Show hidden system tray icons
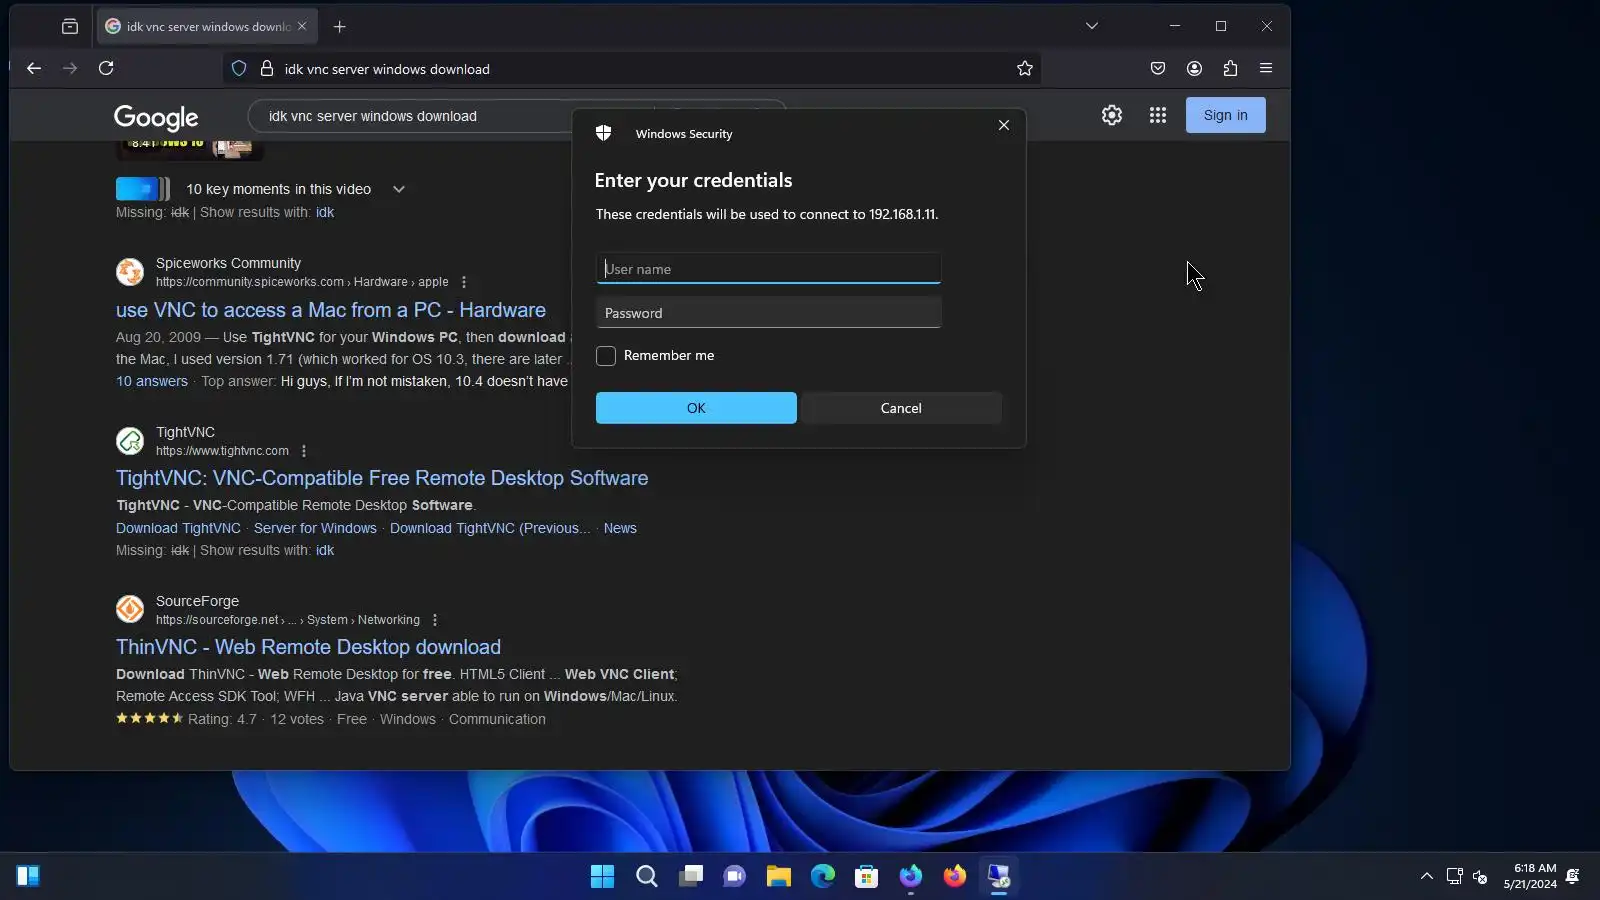Screen dimensions: 1600x900 [x=1427, y=877]
